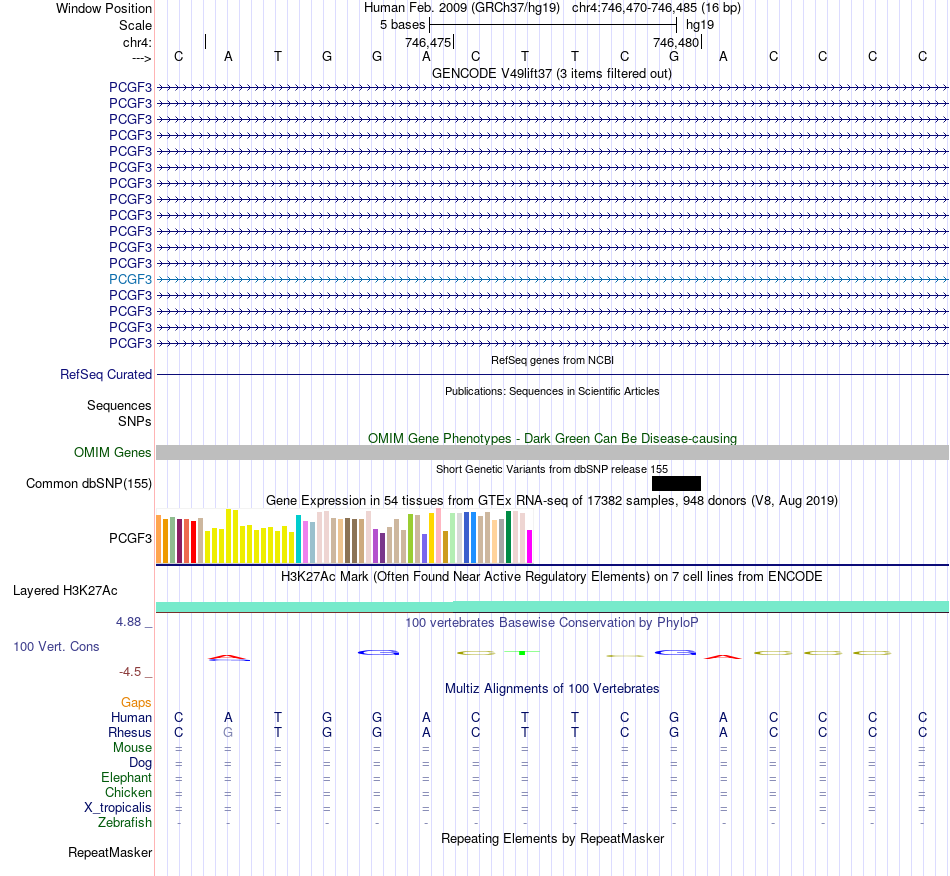Click the Zebrafish species label
This screenshot has height=876, width=950.
125,823
